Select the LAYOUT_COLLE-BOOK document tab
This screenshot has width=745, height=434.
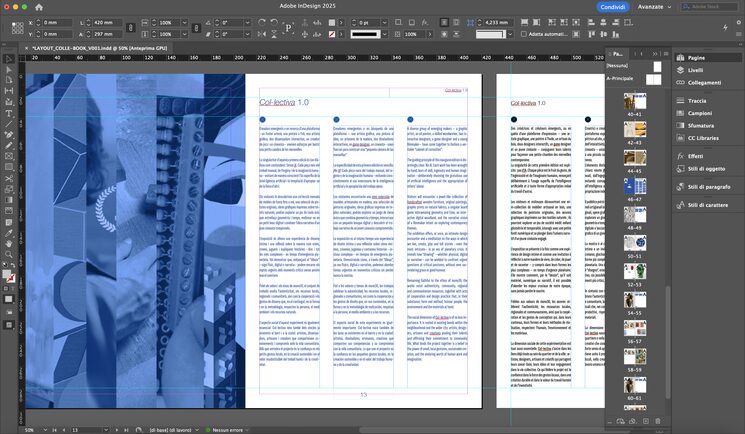99,48
